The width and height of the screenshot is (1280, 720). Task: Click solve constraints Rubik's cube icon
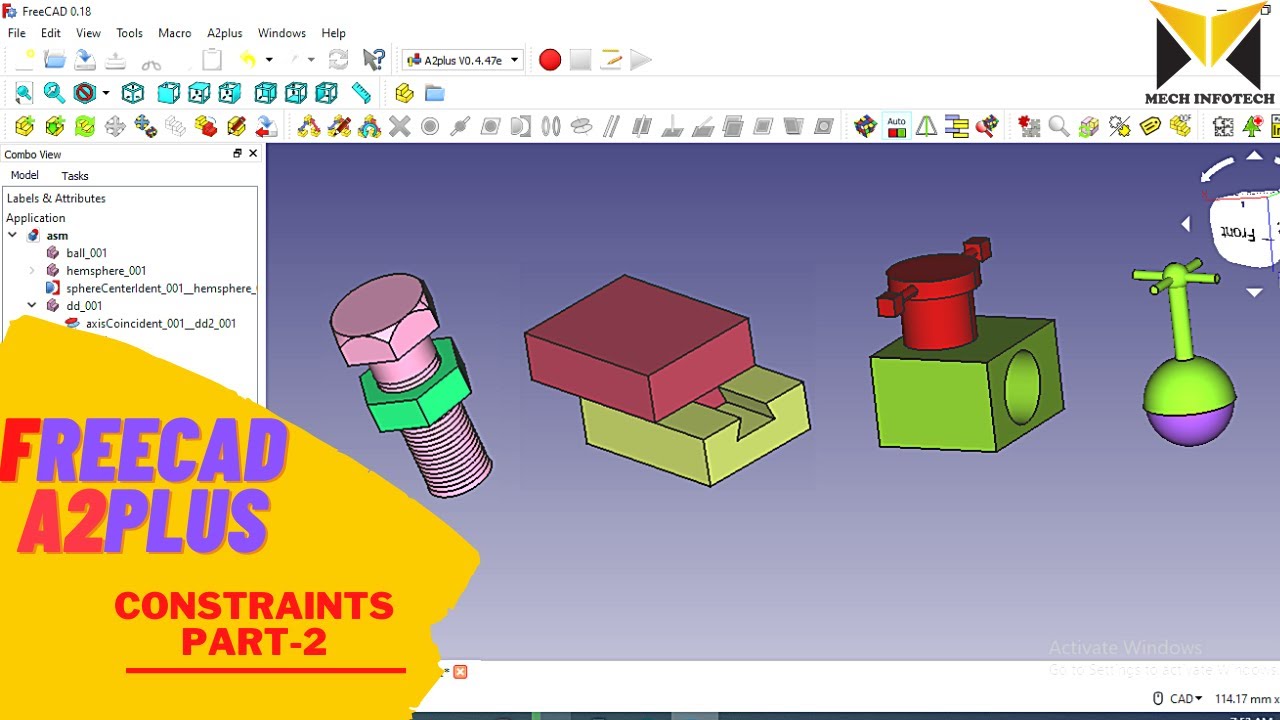coord(866,126)
